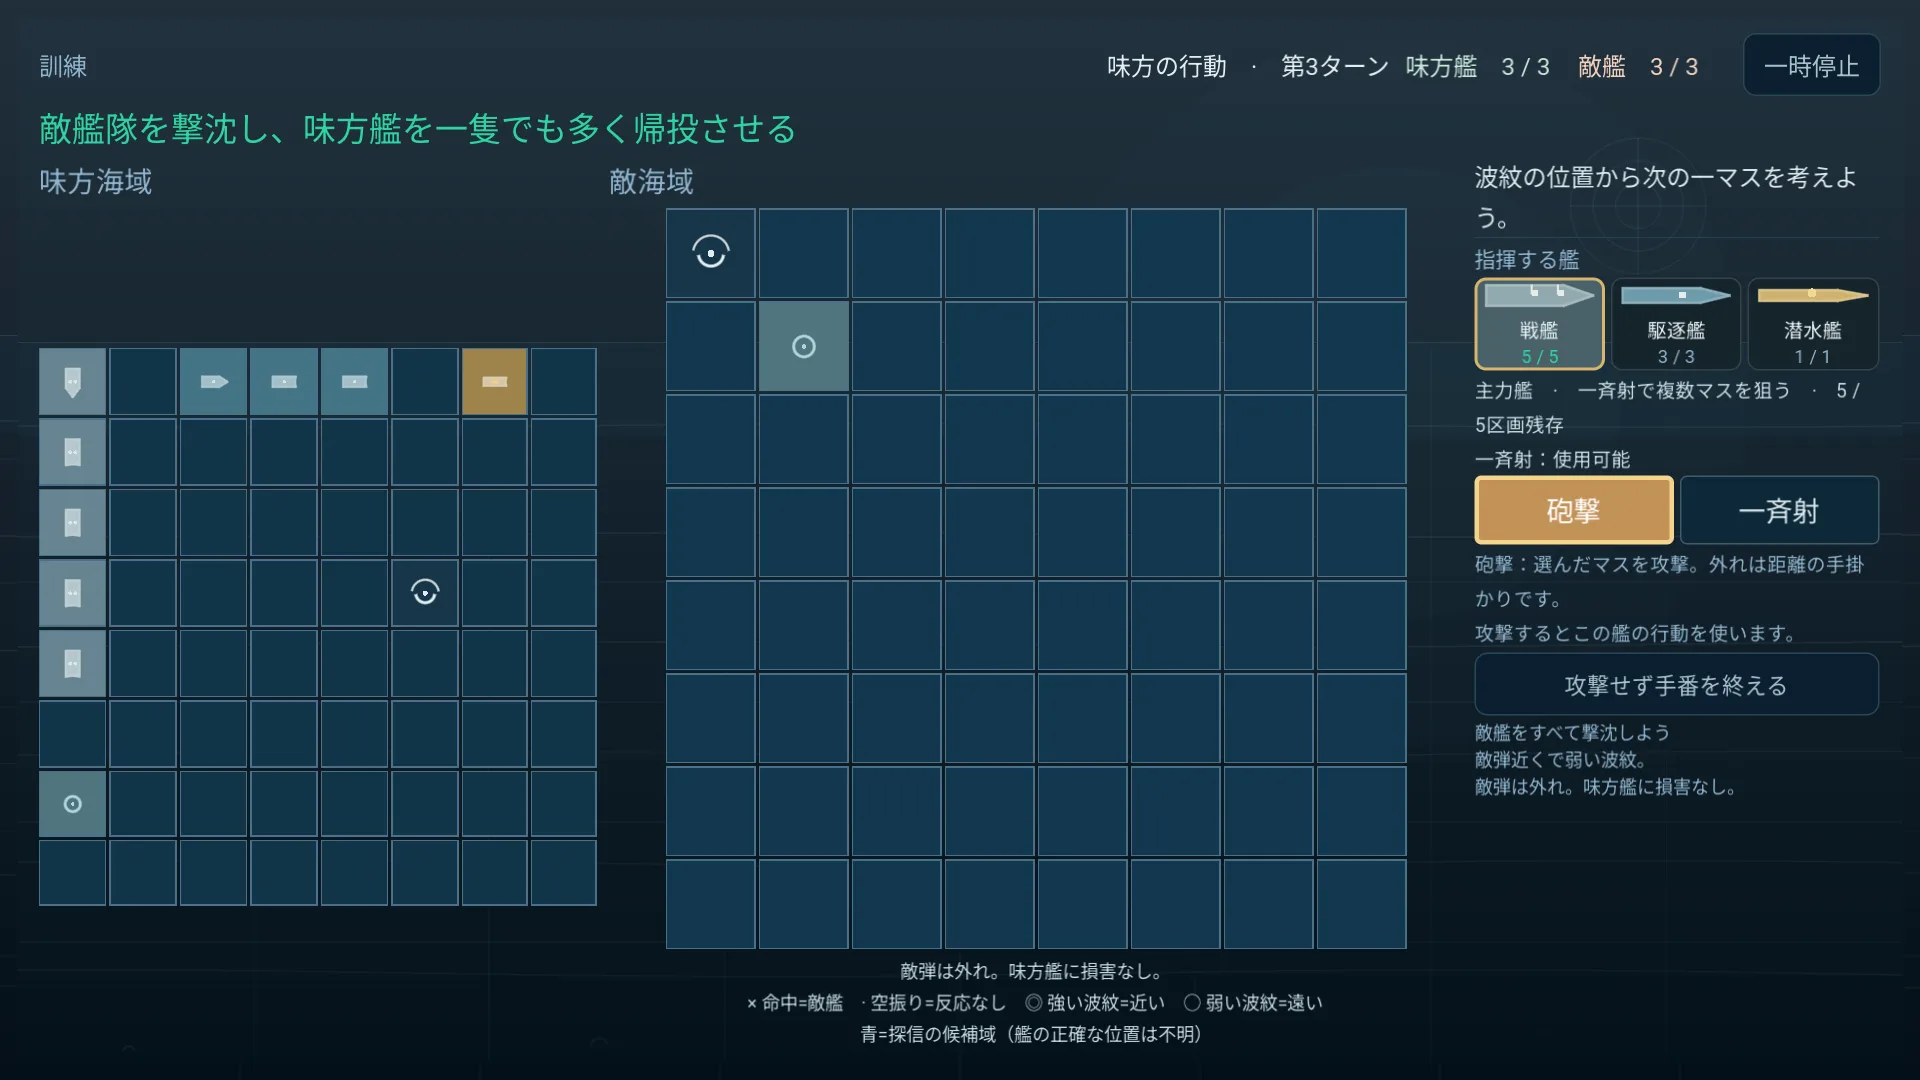Viewport: 1920px width, 1080px height.
Task: Click the destroyer segment beside the bow arrow
Action: pos(284,382)
